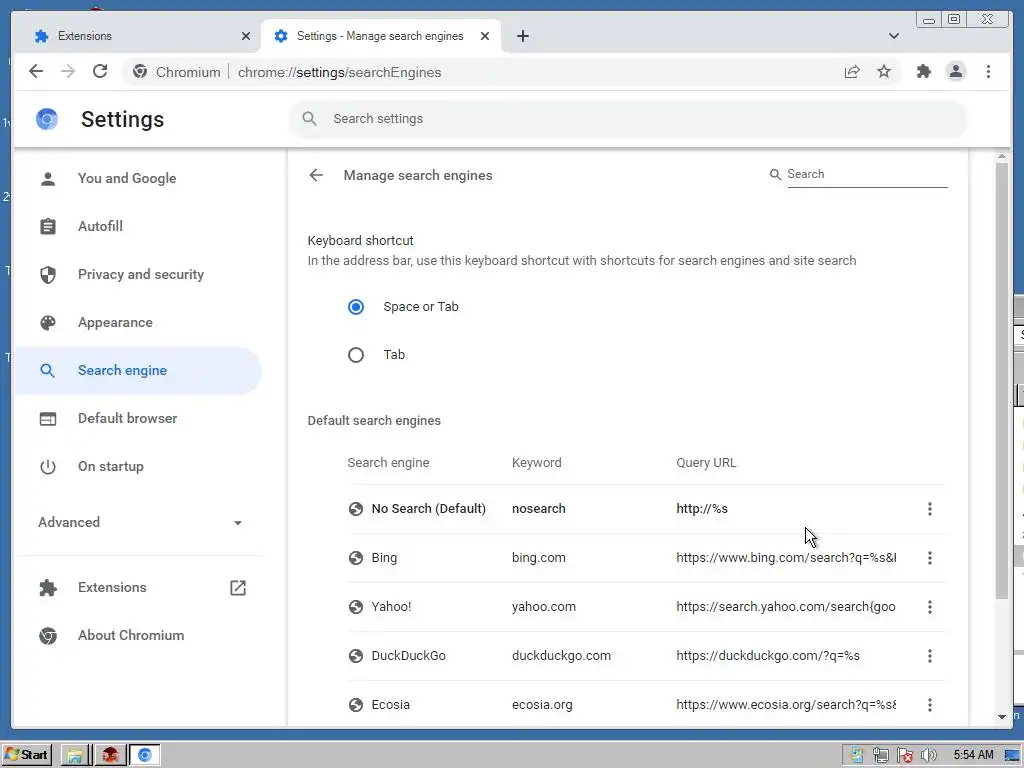Open more actions for Ecosia row
Screen dimensions: 1024x768
pyautogui.click(x=929, y=705)
